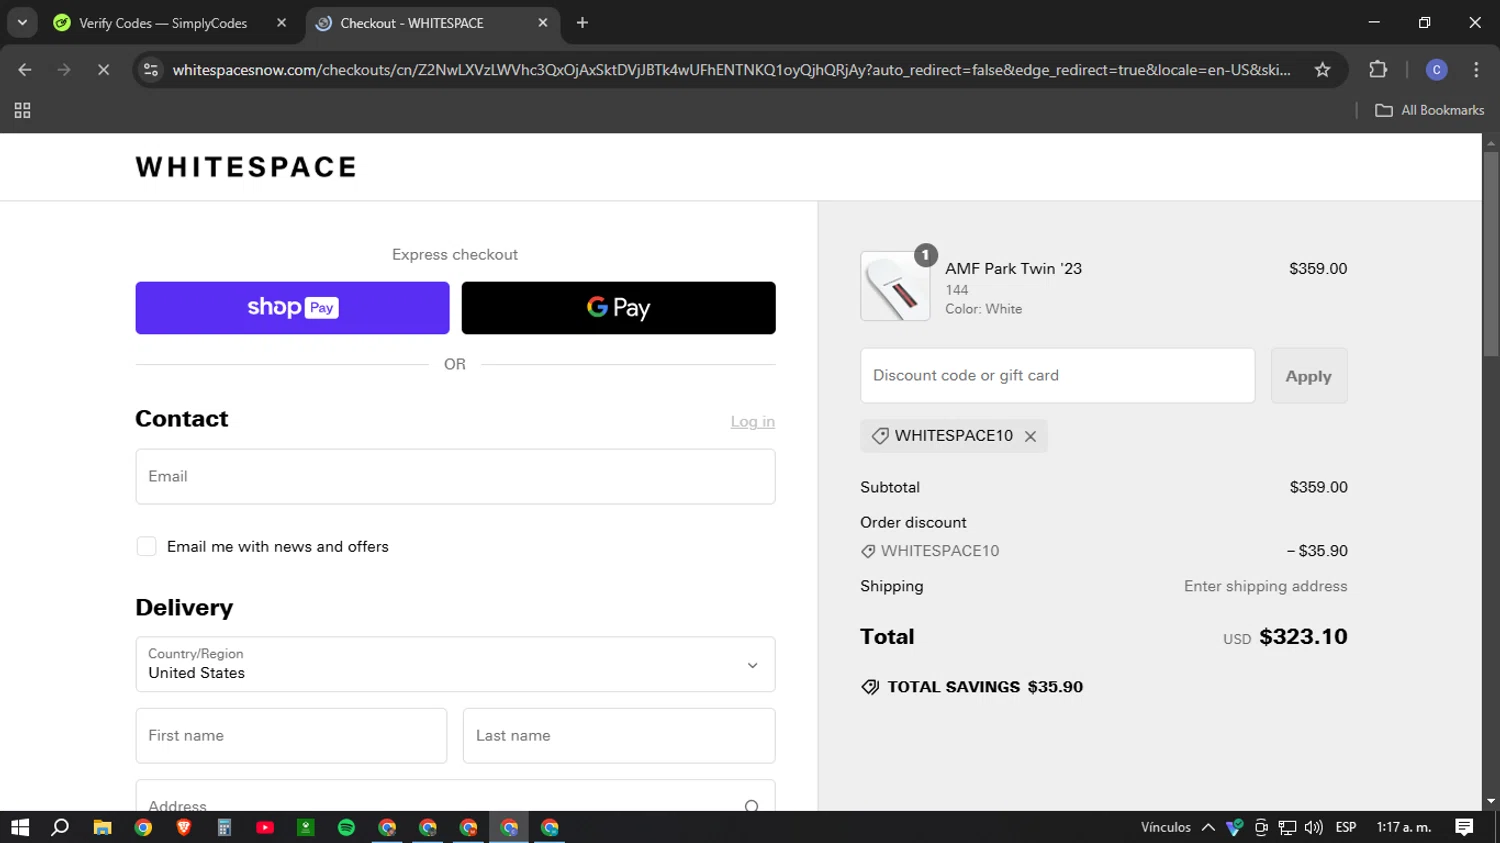
Task: Click the browser forward arrow
Action: click(x=64, y=70)
